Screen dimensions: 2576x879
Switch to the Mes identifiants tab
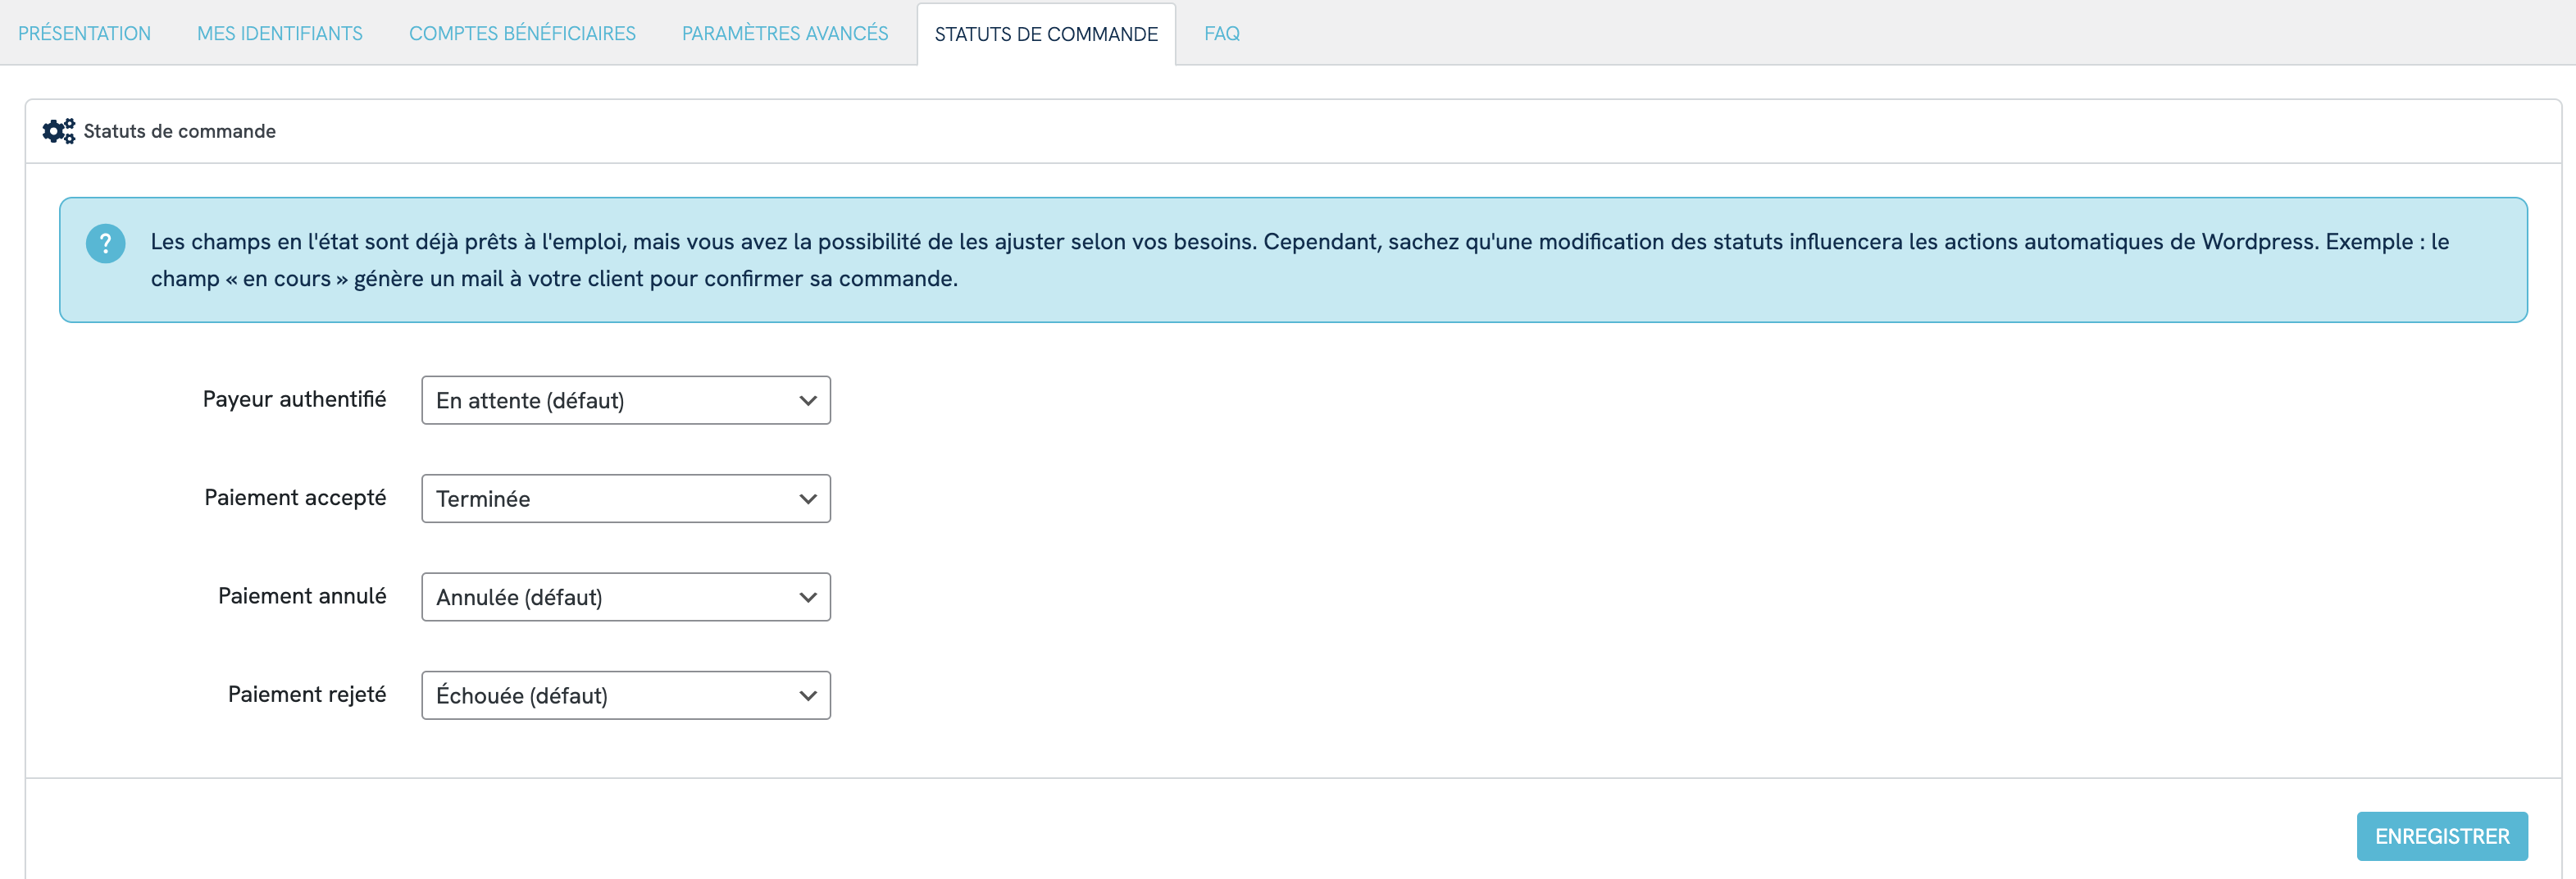click(x=280, y=33)
